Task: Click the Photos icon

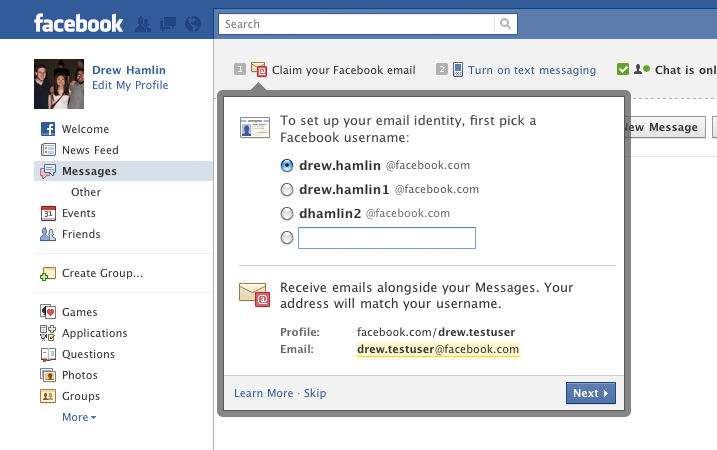Action: [x=48, y=375]
